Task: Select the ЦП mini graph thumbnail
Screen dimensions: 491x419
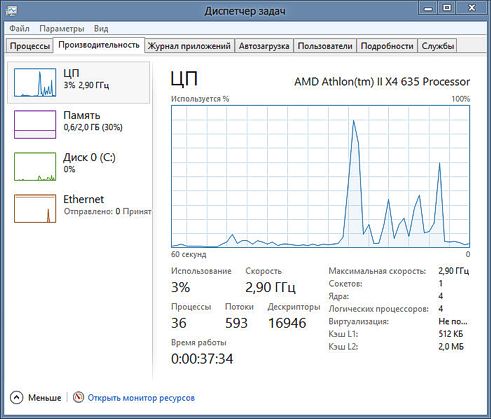Action: point(35,82)
